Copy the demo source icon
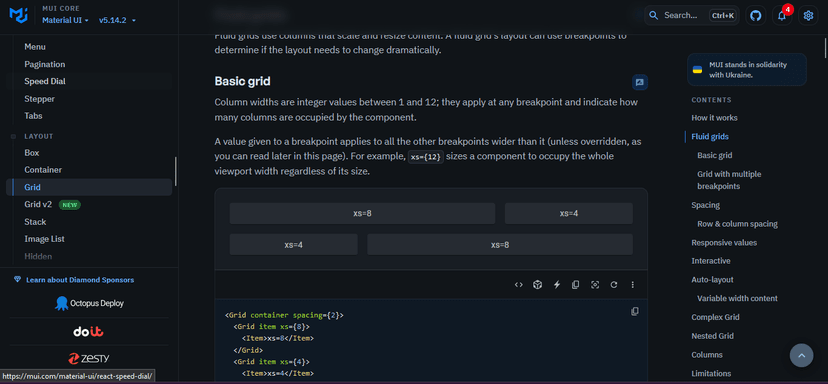 pyautogui.click(x=576, y=285)
